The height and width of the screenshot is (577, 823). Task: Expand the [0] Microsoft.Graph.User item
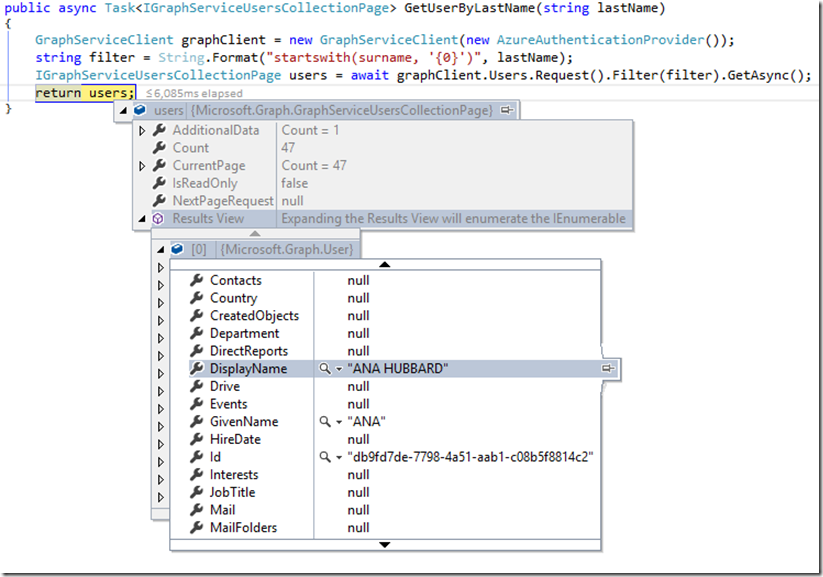click(160, 249)
